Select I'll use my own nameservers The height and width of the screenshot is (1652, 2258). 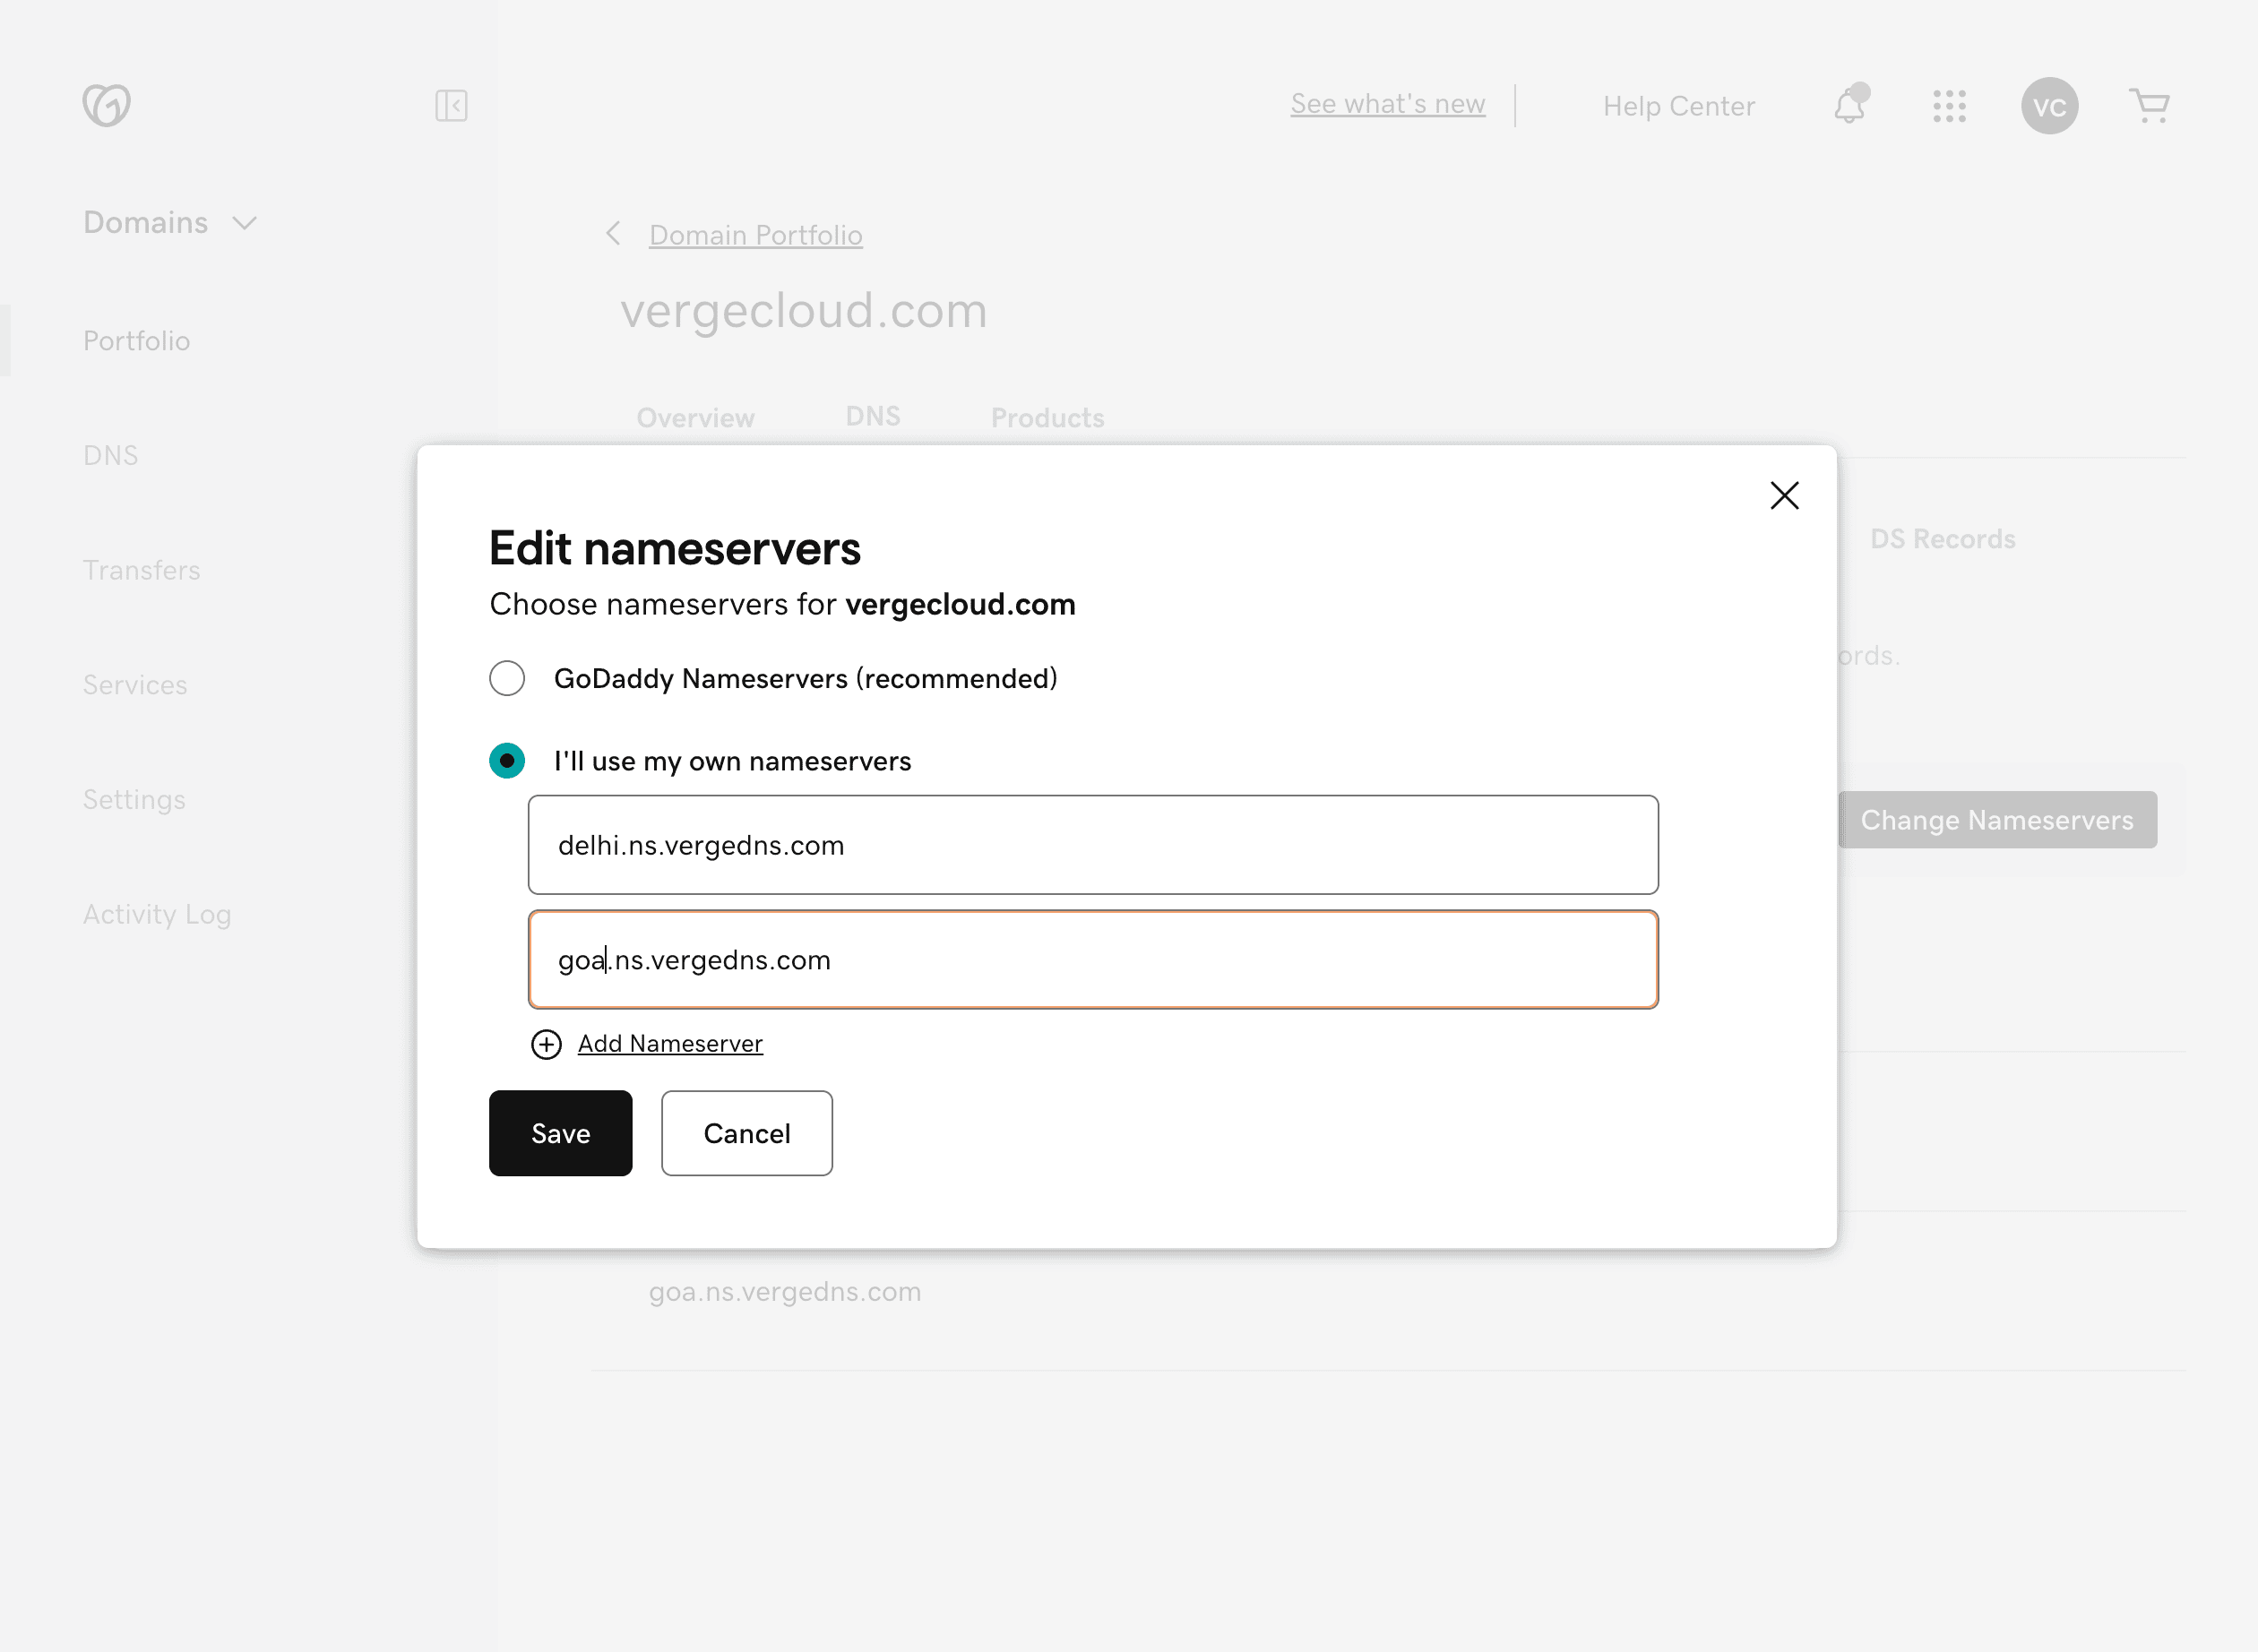pyautogui.click(x=507, y=761)
